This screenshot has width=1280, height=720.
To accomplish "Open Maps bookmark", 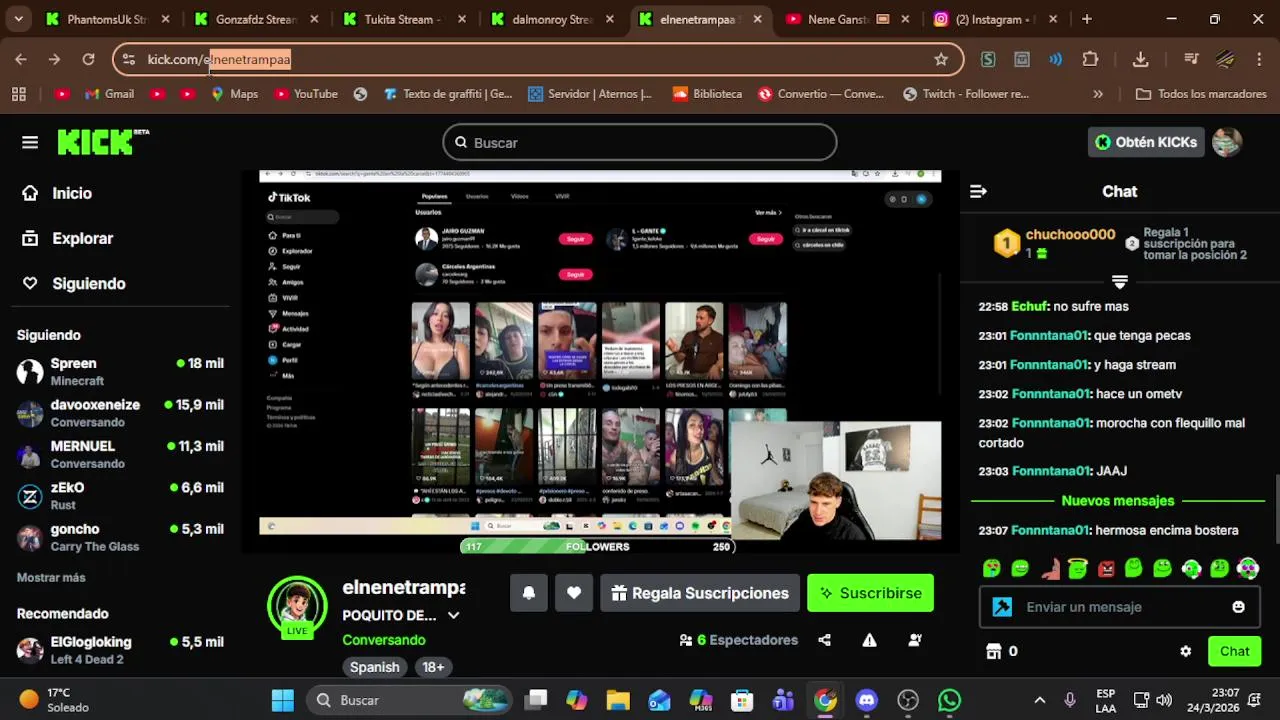I will (234, 94).
